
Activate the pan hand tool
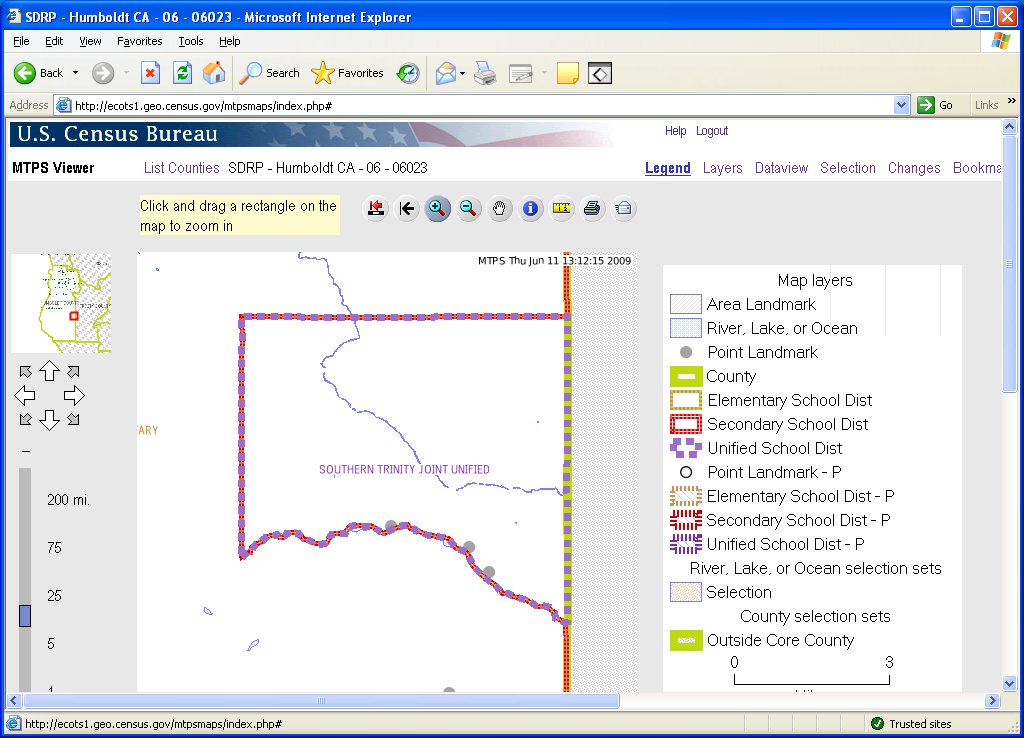click(500, 209)
